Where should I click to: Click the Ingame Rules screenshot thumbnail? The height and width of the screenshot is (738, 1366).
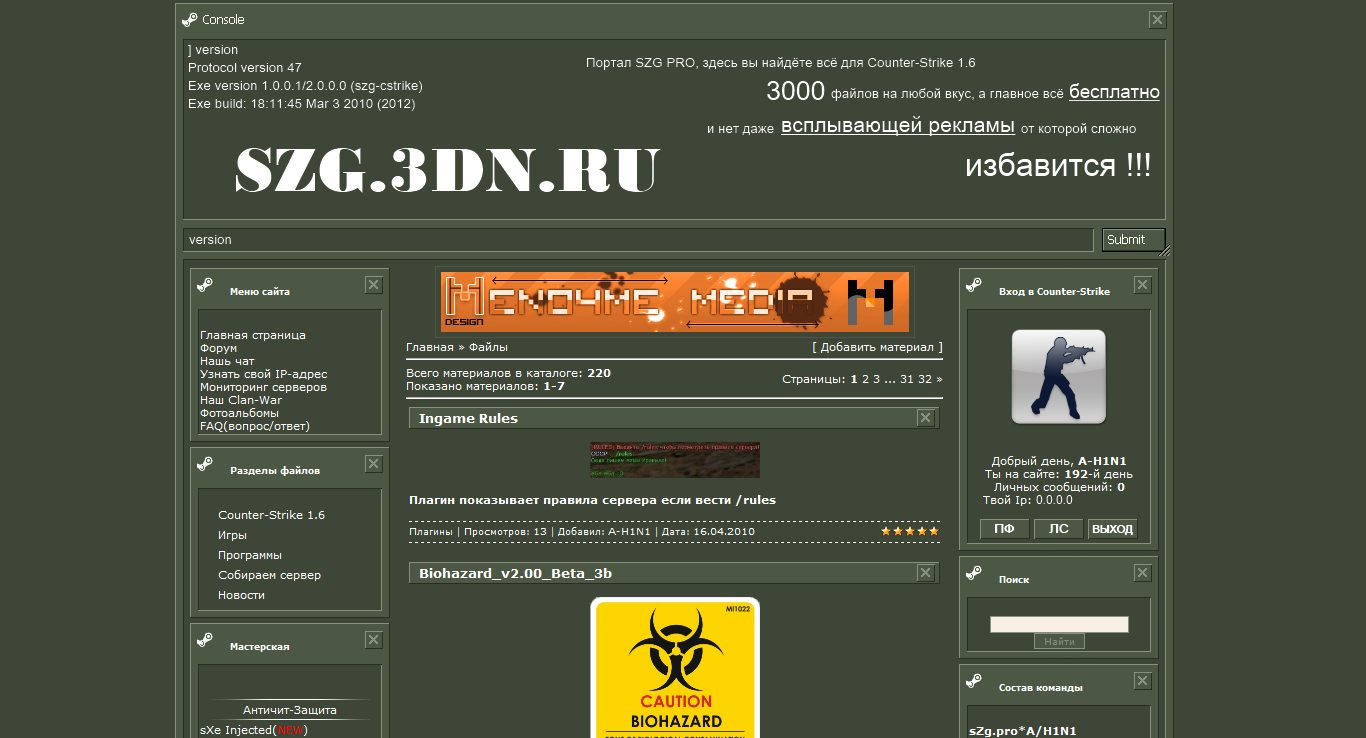pyautogui.click(x=675, y=460)
